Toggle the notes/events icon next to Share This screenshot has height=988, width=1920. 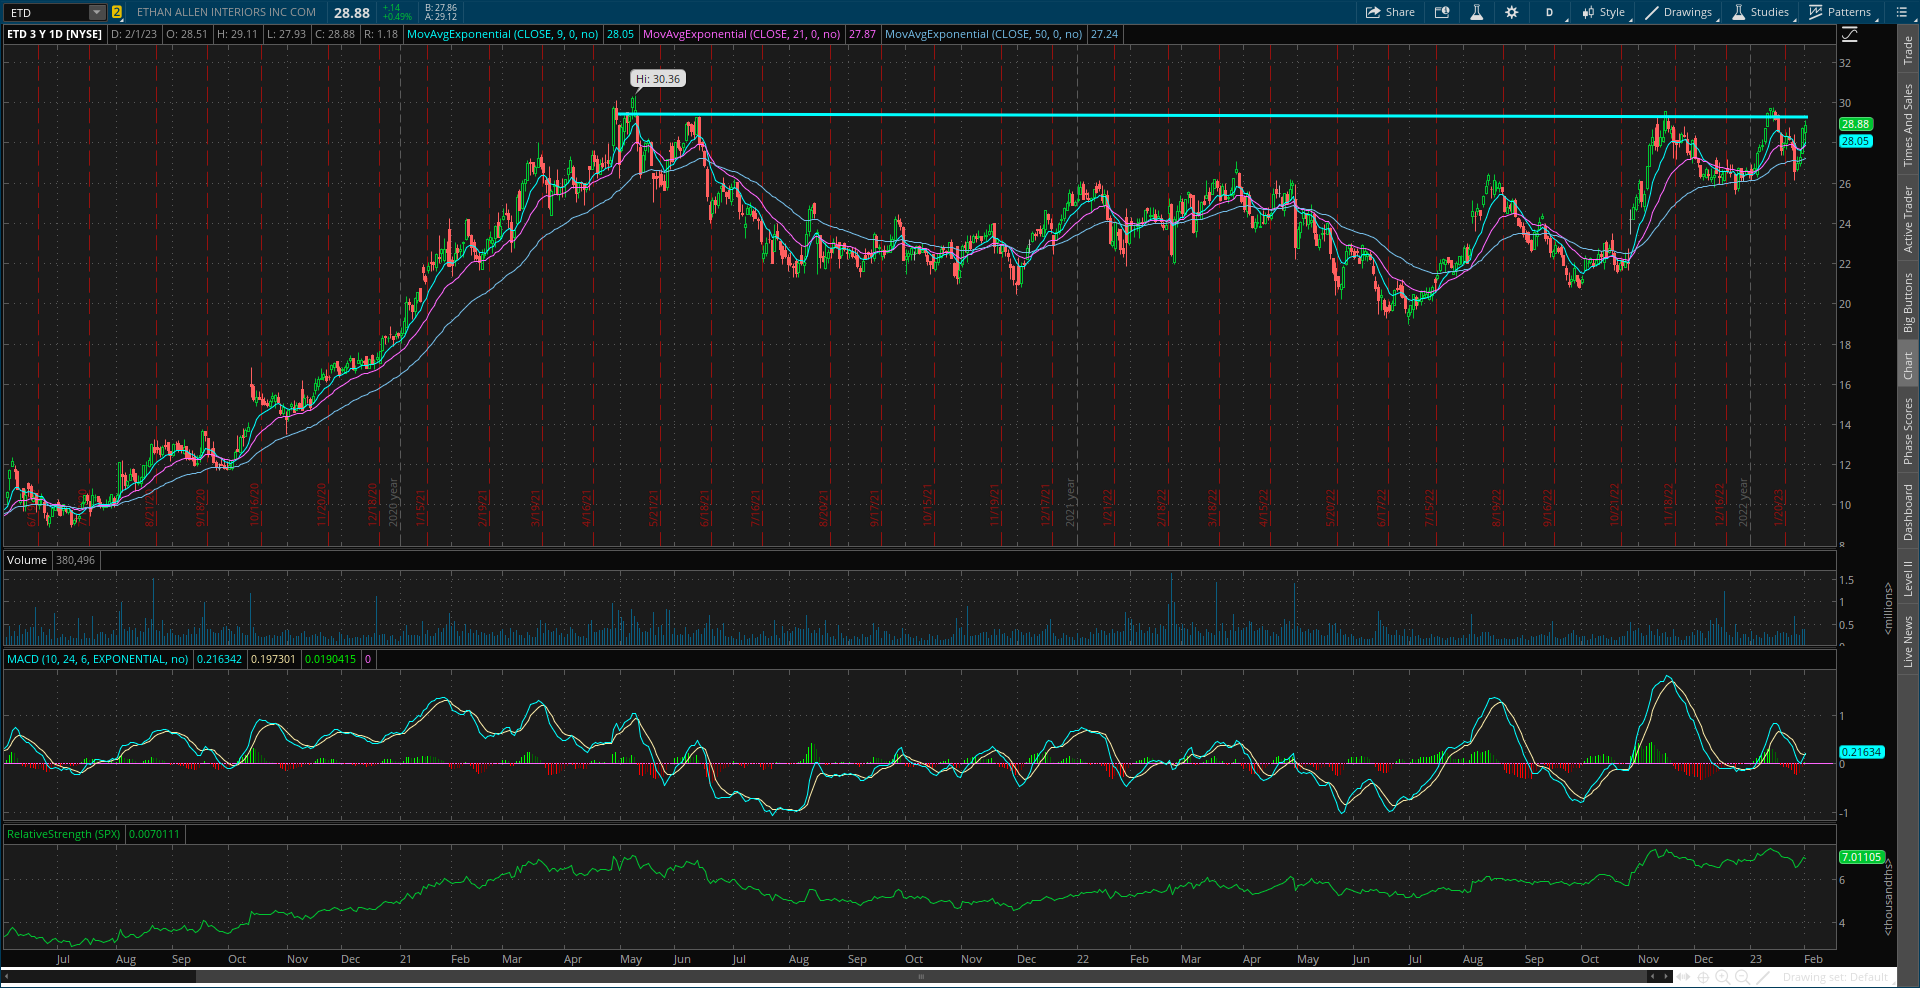click(x=1441, y=12)
